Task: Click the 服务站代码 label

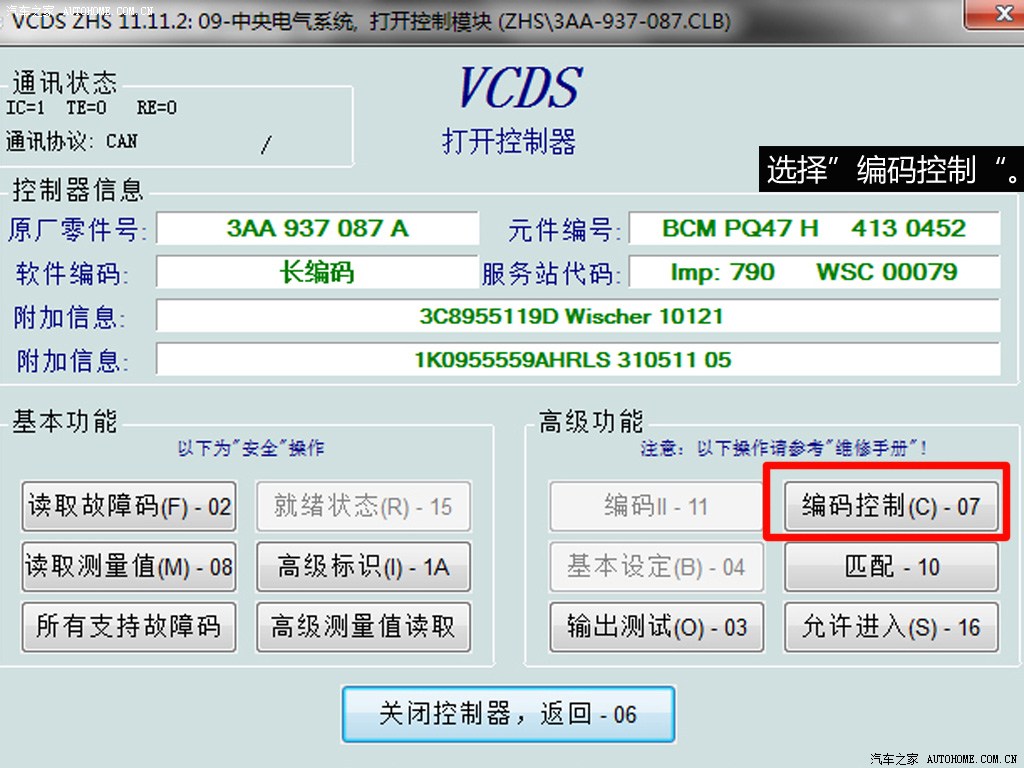Action: [551, 274]
